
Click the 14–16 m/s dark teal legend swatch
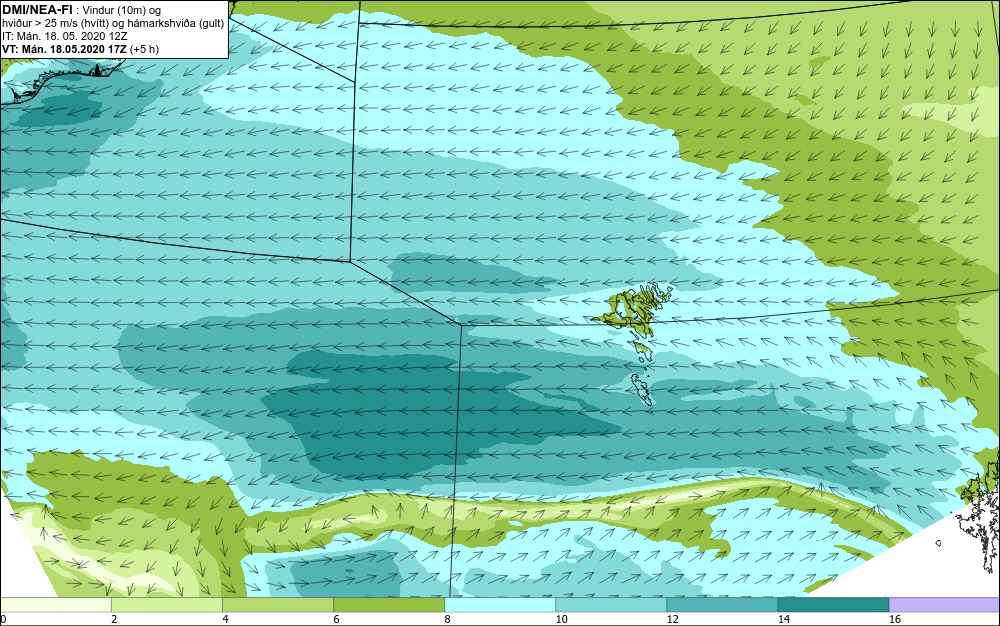pos(833,604)
